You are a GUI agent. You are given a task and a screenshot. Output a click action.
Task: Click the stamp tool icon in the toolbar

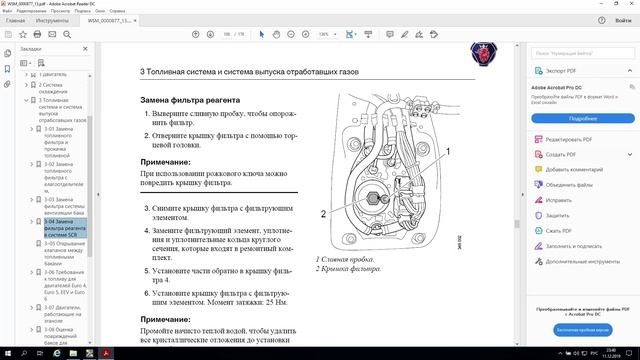click(434, 35)
